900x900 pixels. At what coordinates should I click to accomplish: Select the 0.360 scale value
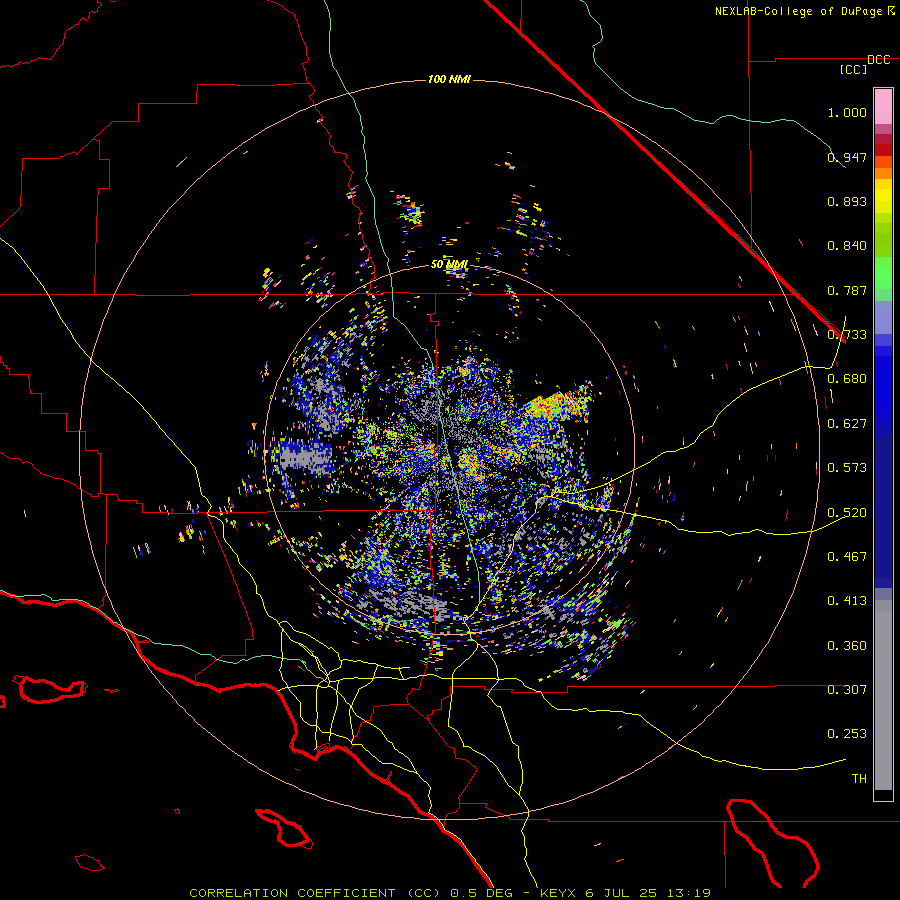pyautogui.click(x=847, y=646)
